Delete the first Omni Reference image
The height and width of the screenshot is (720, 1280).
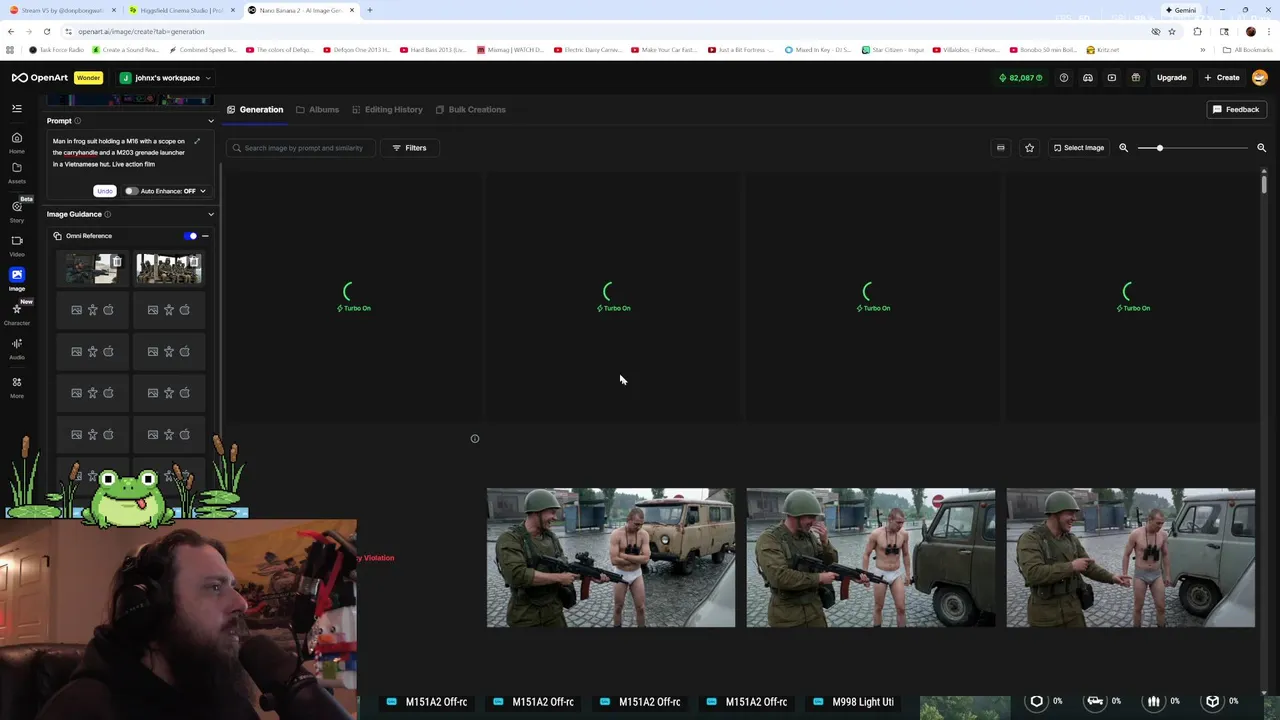(x=117, y=262)
